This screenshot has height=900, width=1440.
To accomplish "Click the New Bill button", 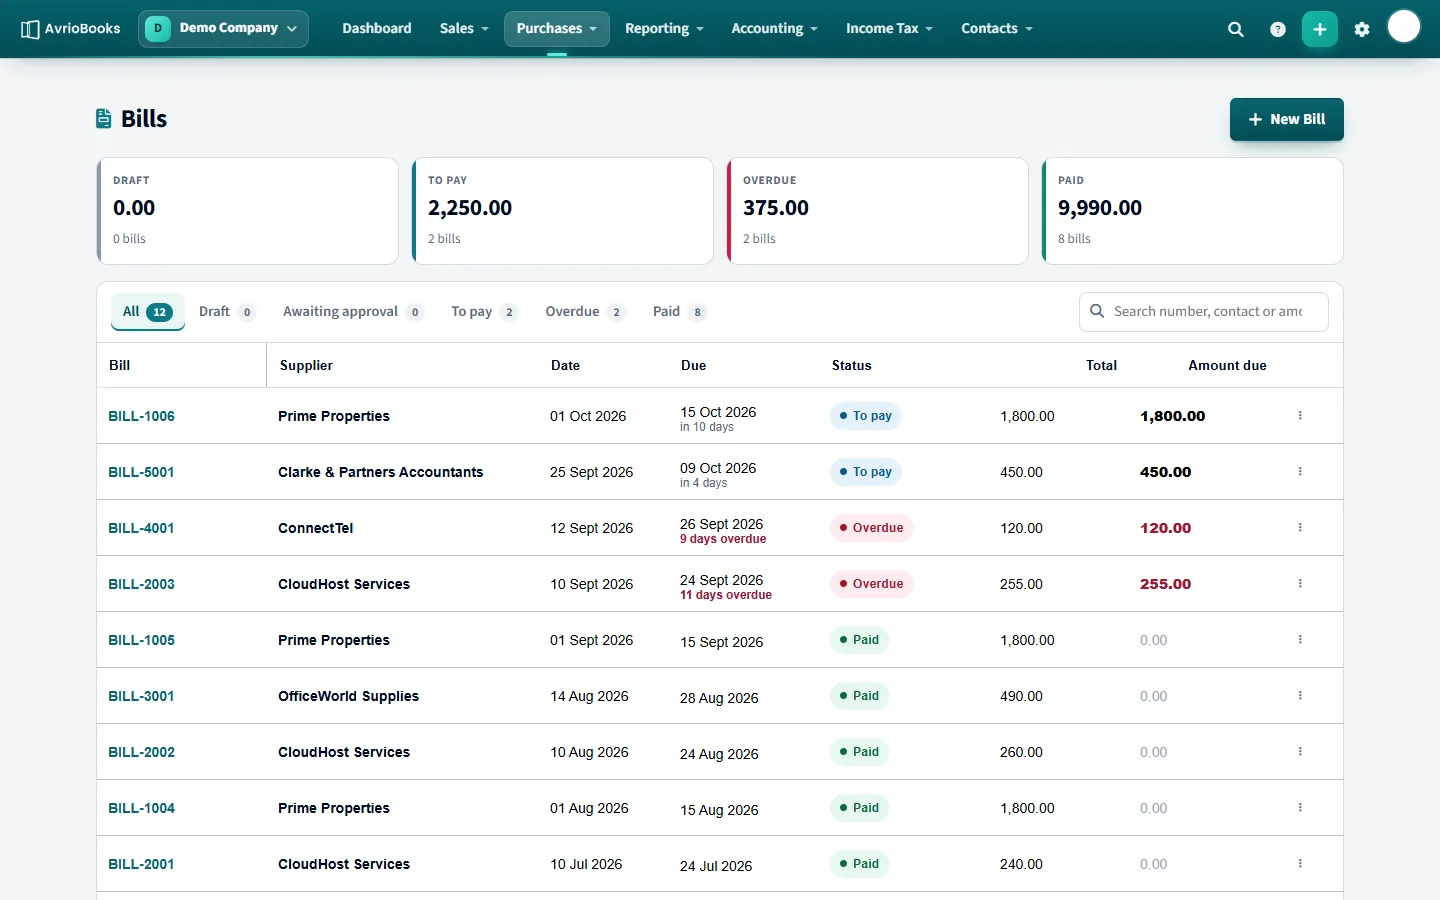I will (1287, 119).
